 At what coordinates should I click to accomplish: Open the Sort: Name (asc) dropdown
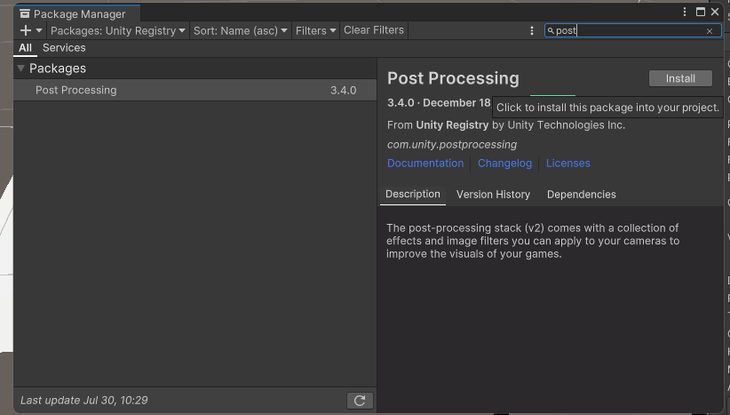(x=240, y=31)
